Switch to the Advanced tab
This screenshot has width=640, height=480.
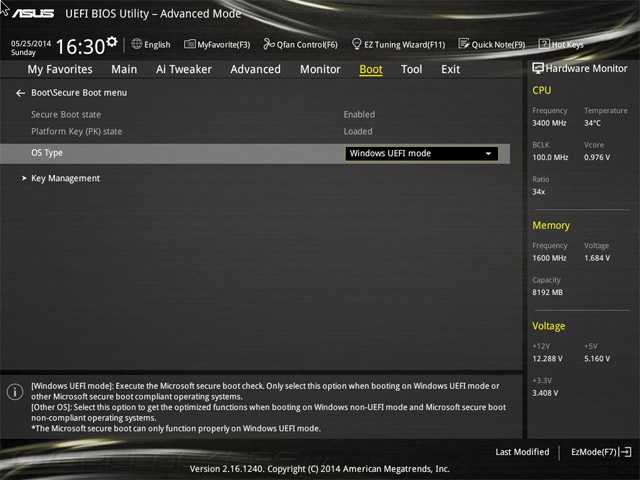tap(256, 69)
